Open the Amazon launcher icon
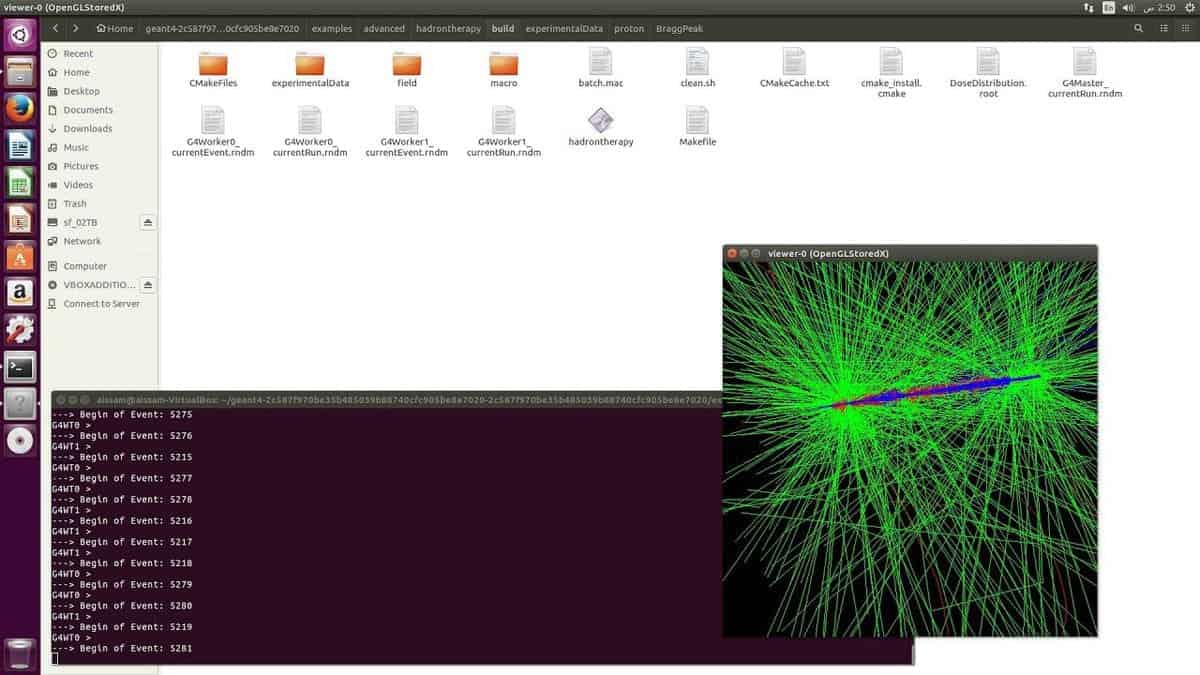The width and height of the screenshot is (1200, 675). coord(20,293)
